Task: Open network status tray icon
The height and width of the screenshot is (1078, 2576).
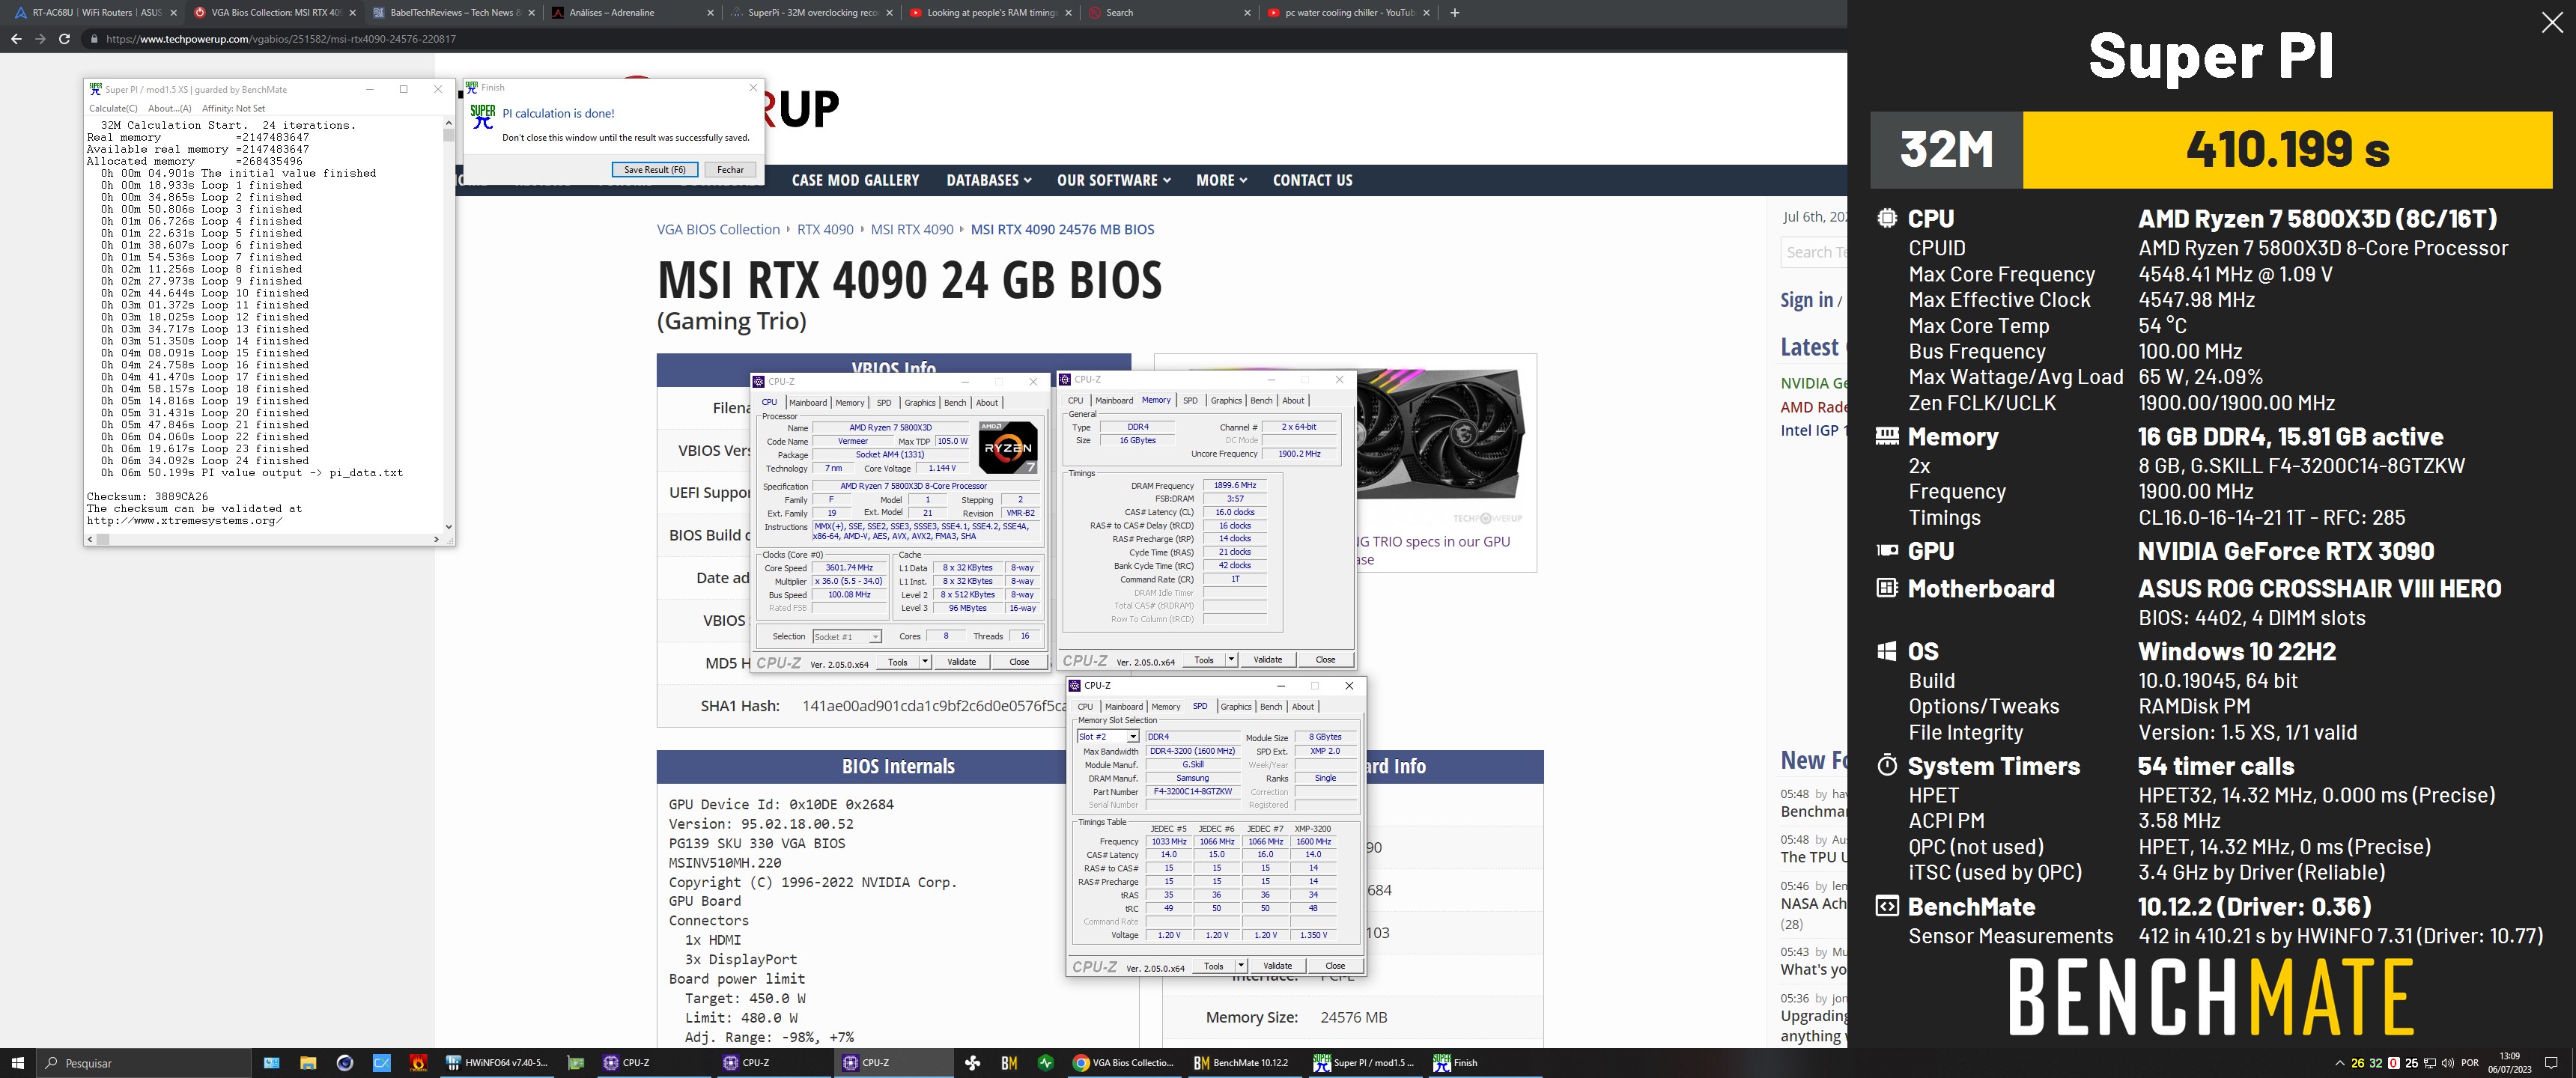Action: 2430,1063
